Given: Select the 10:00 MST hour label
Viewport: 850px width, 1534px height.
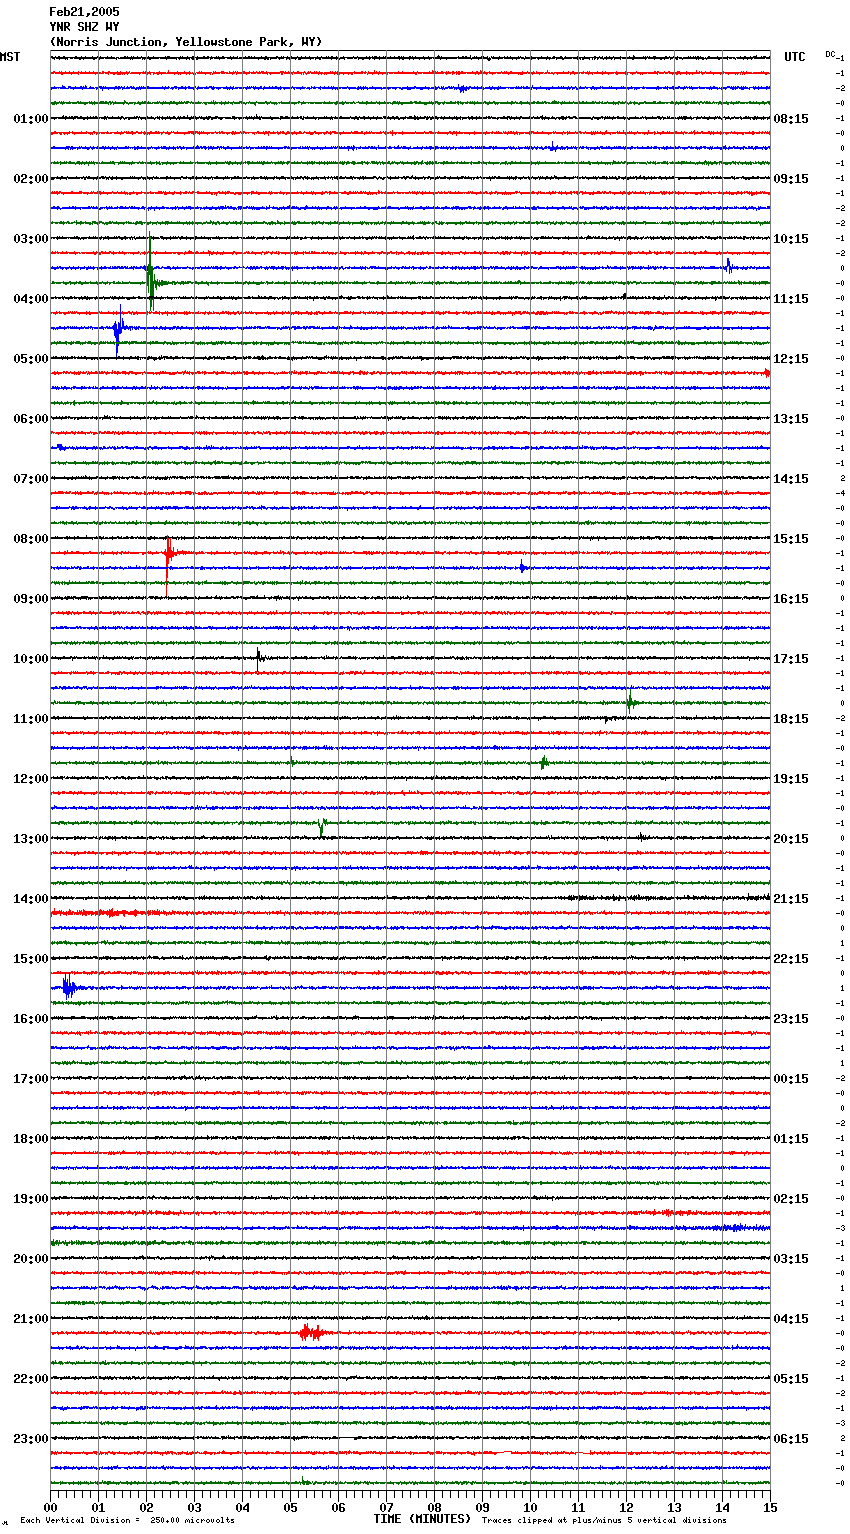Looking at the screenshot, I should (31, 659).
